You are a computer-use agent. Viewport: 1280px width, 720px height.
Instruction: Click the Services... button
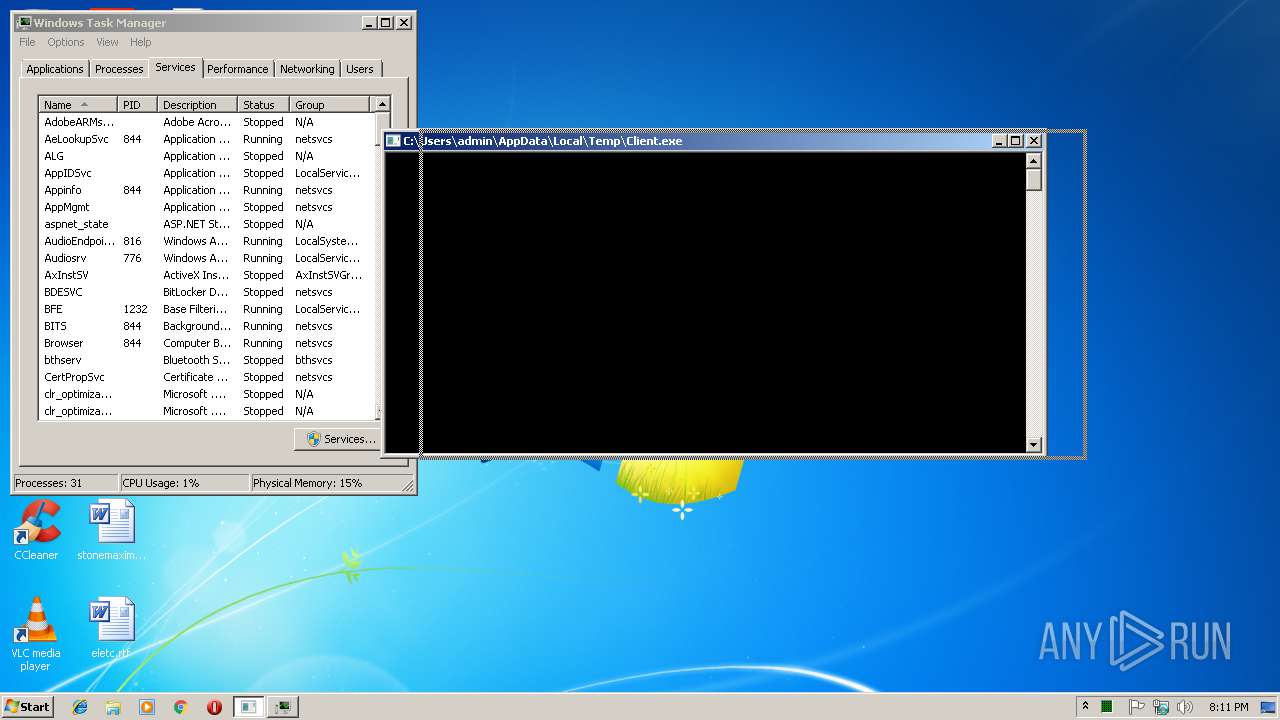(x=340, y=439)
